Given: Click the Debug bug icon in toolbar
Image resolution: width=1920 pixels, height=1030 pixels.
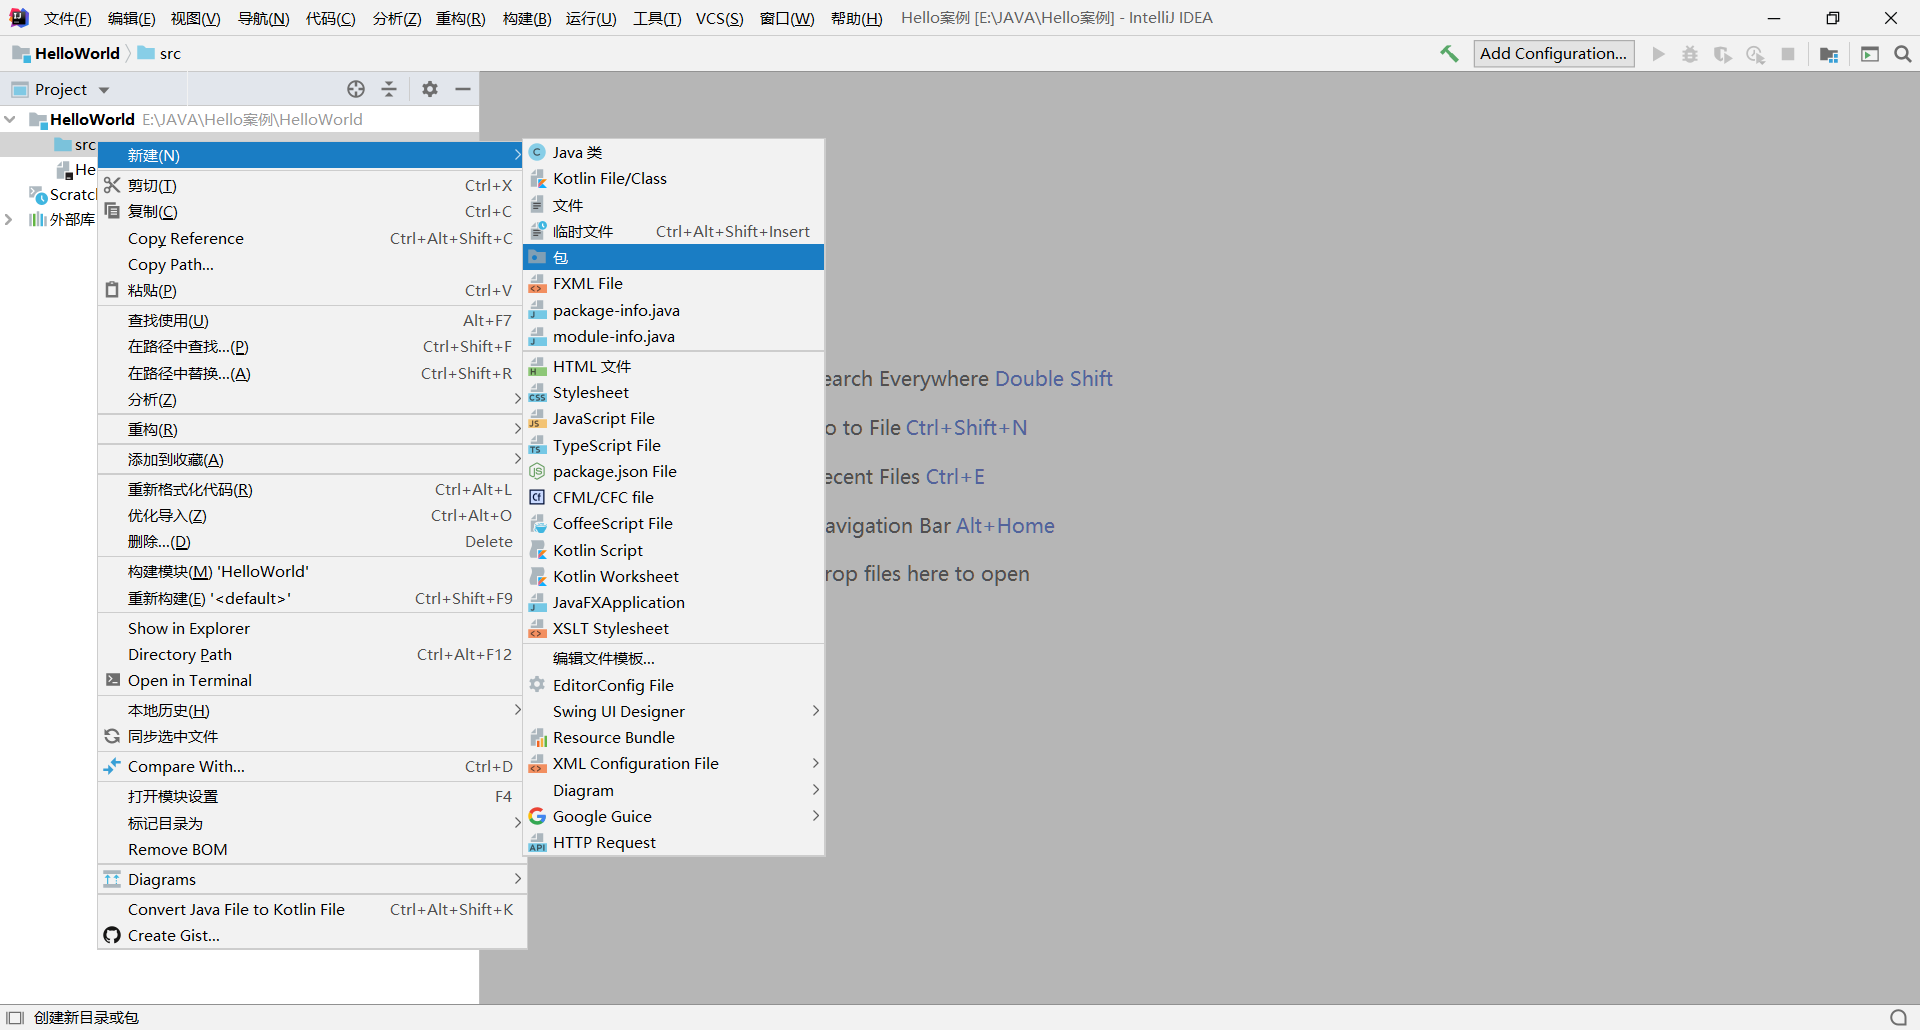Looking at the screenshot, I should coord(1690,54).
